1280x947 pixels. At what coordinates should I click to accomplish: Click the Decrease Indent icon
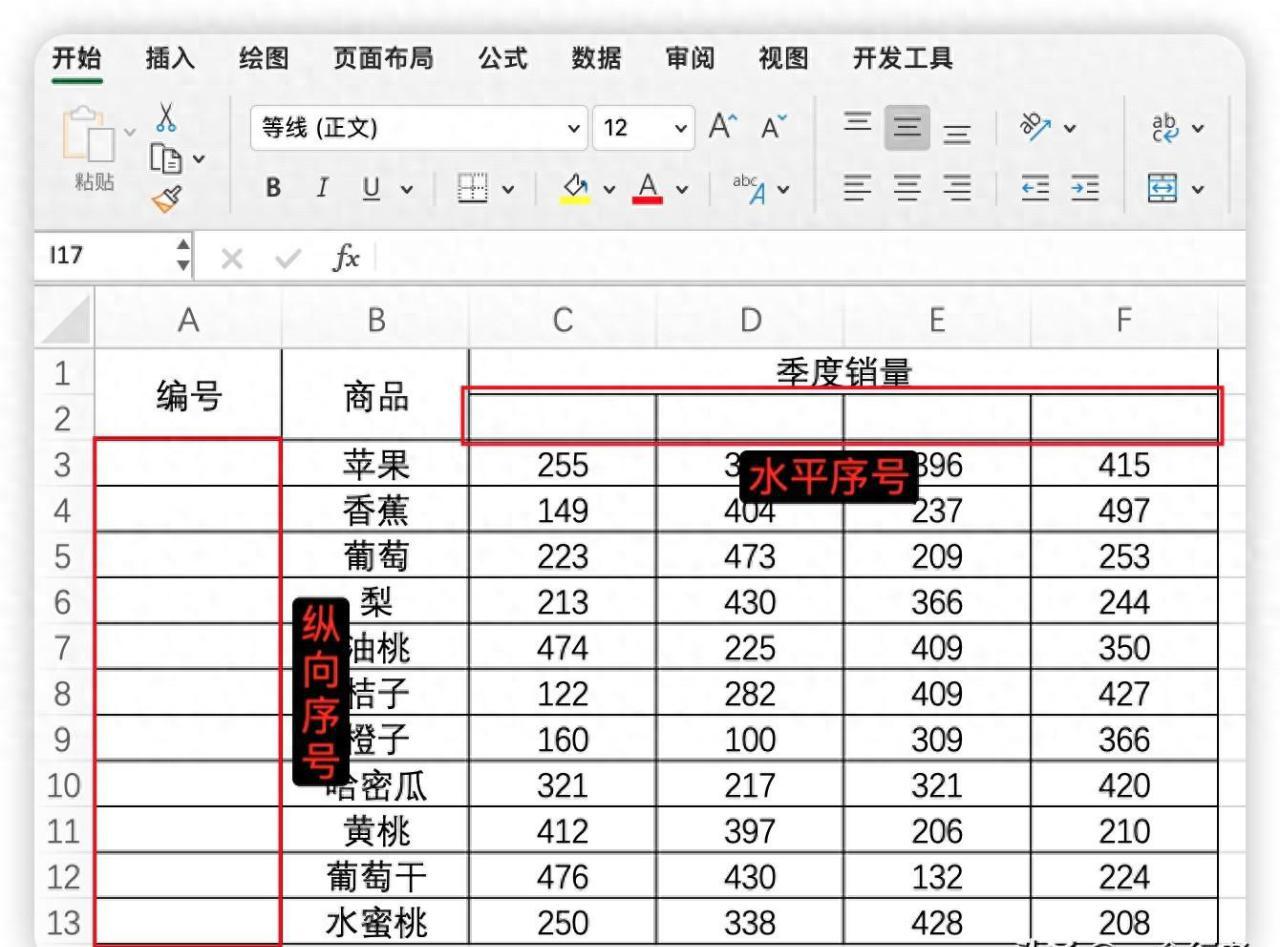pyautogui.click(x=1035, y=188)
